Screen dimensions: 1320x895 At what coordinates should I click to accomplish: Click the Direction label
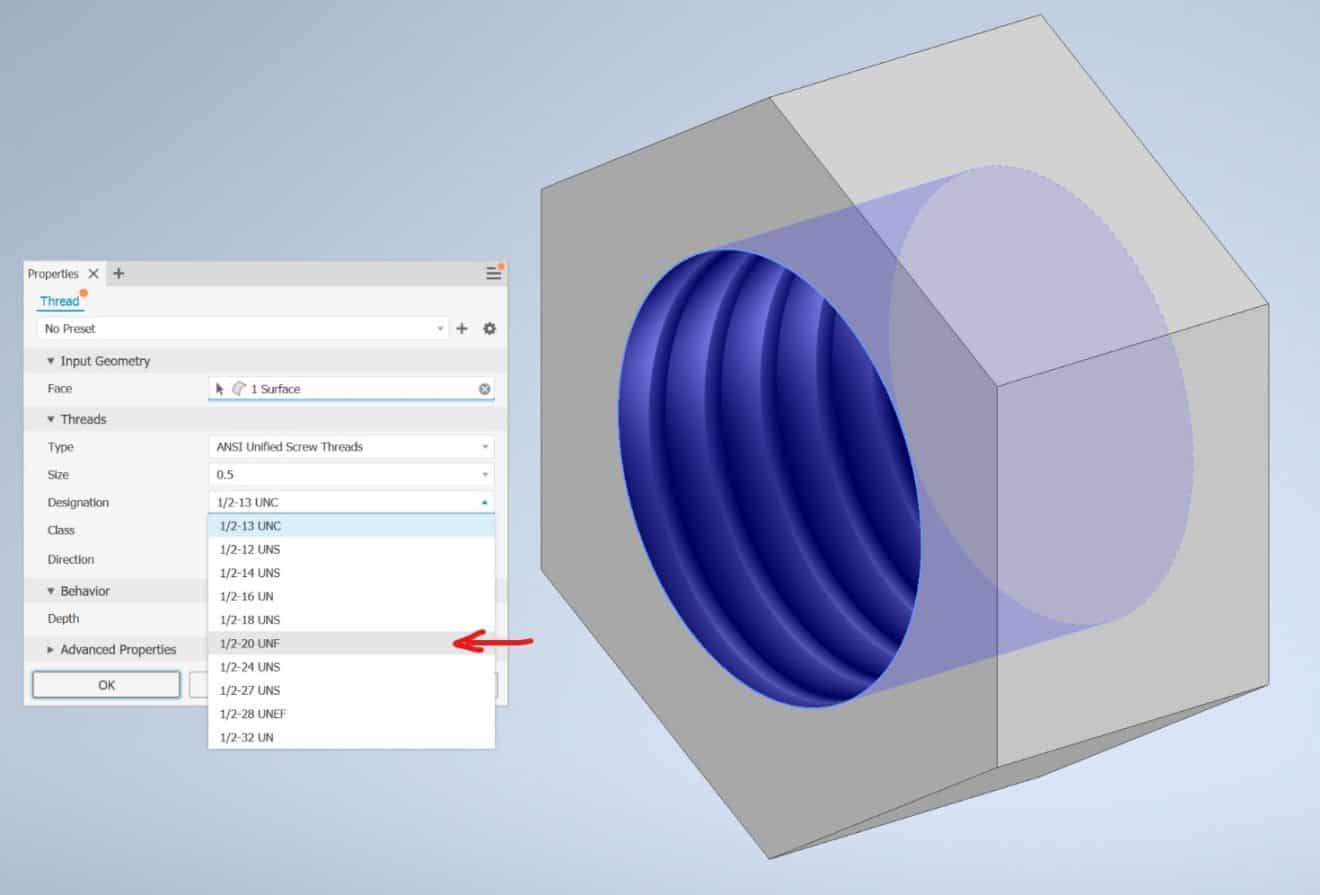click(71, 560)
